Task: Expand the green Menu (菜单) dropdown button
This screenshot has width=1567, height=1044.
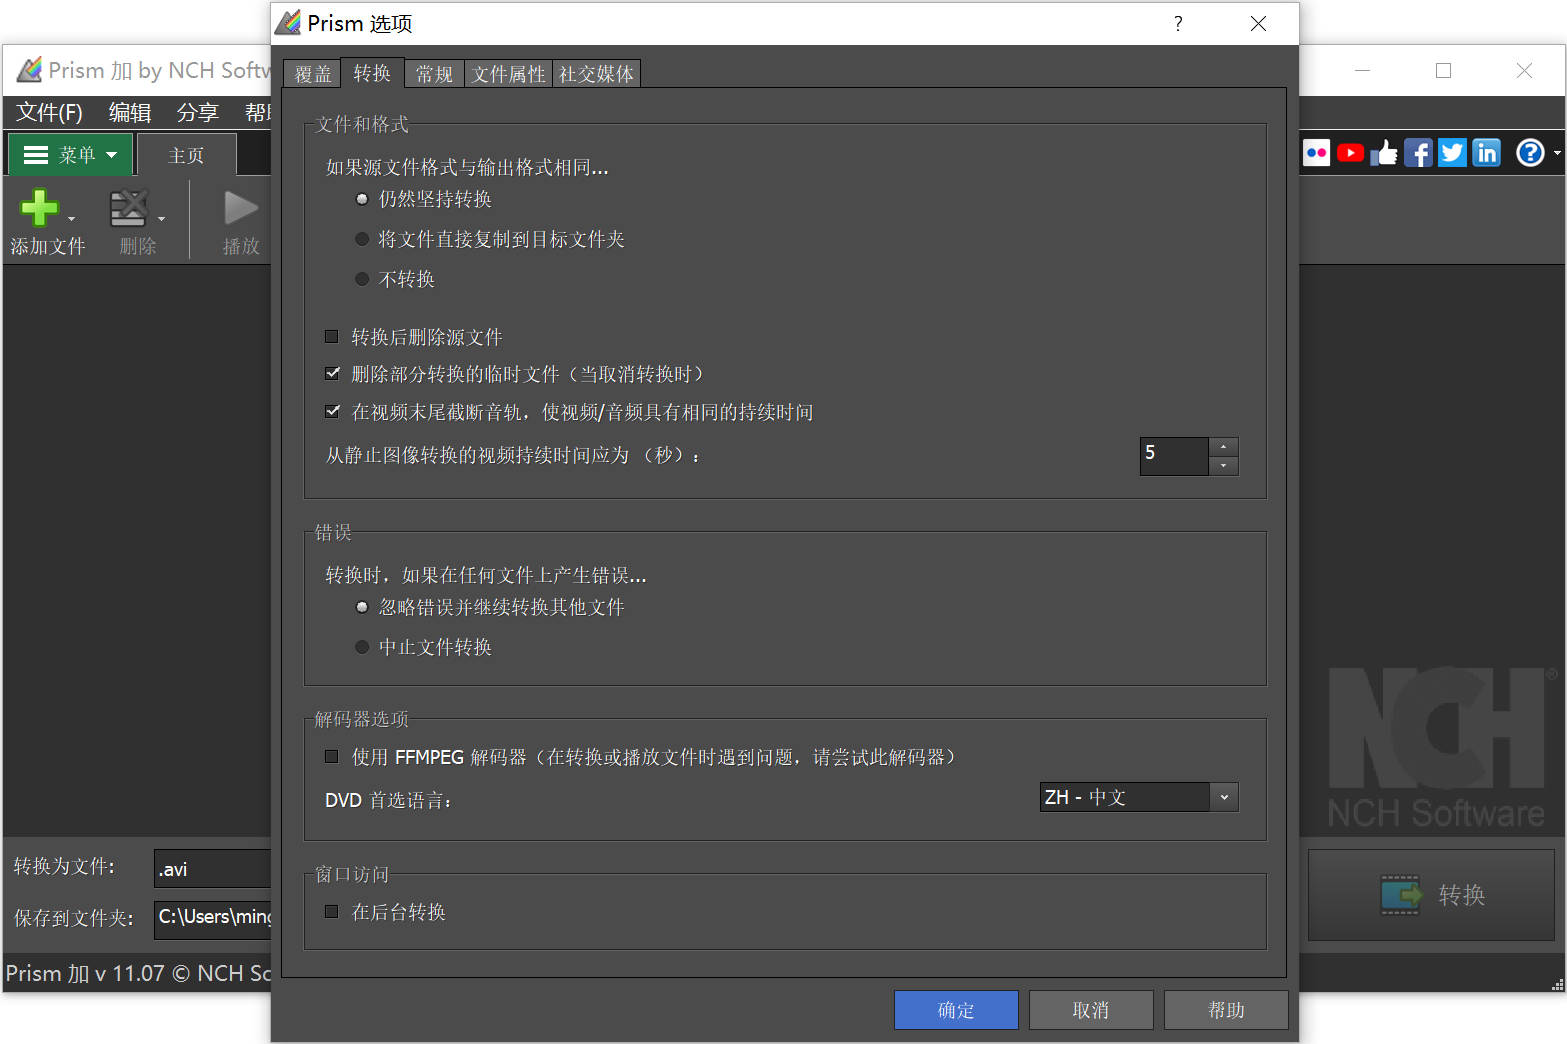Action: click(x=70, y=155)
